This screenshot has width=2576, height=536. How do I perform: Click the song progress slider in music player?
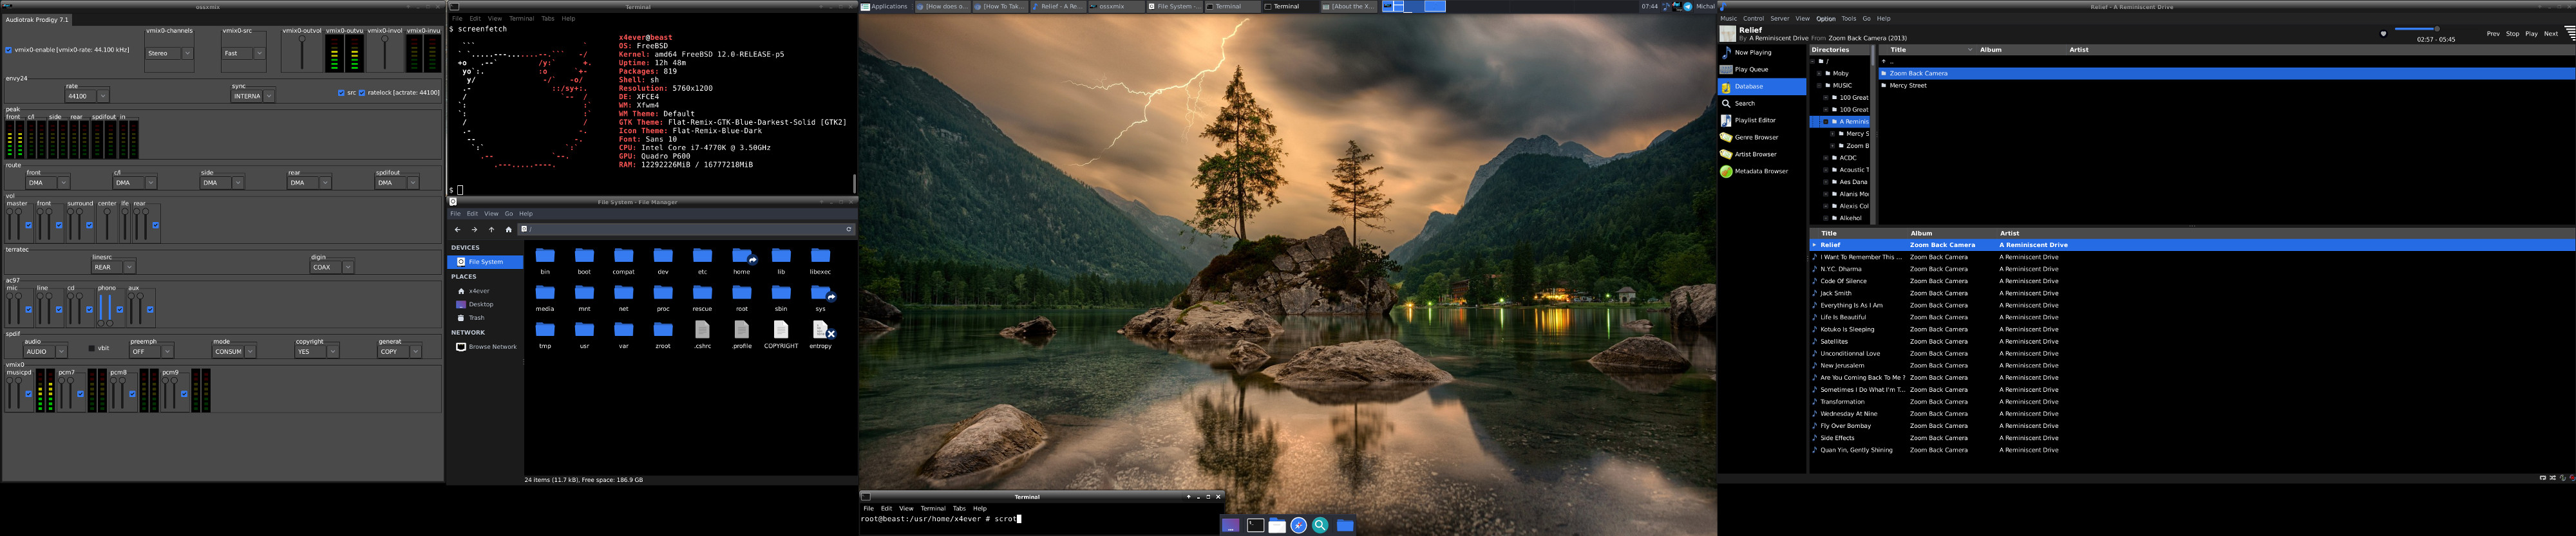[2437, 29]
